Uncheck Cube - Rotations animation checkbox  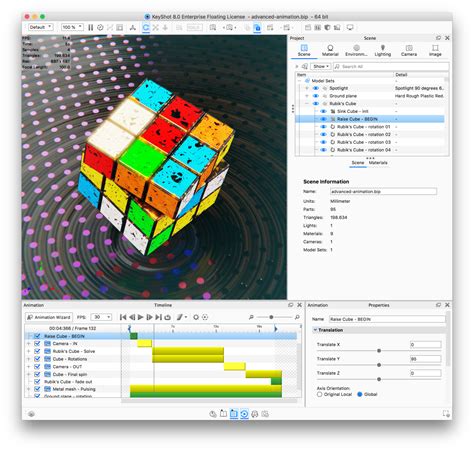point(37,359)
